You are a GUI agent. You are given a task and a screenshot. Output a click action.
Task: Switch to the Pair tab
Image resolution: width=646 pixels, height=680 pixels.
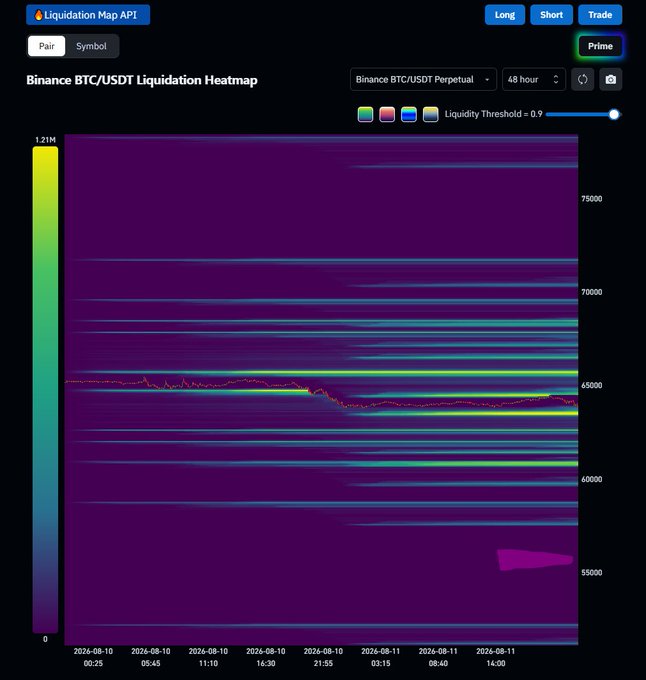47,46
